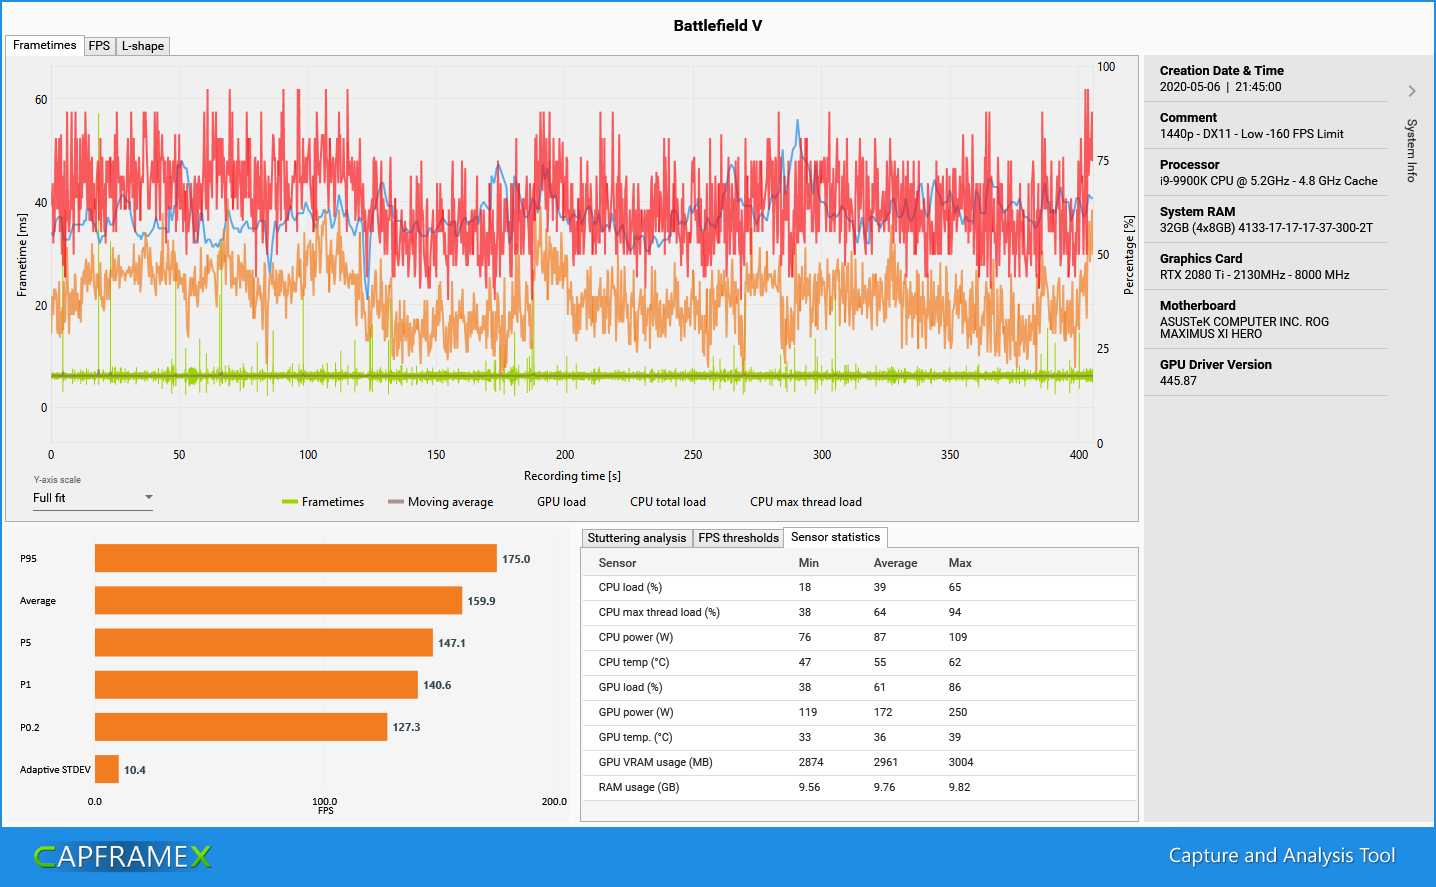The height and width of the screenshot is (887, 1436).
Task: Switch to the L-shape tab
Action: tap(143, 46)
